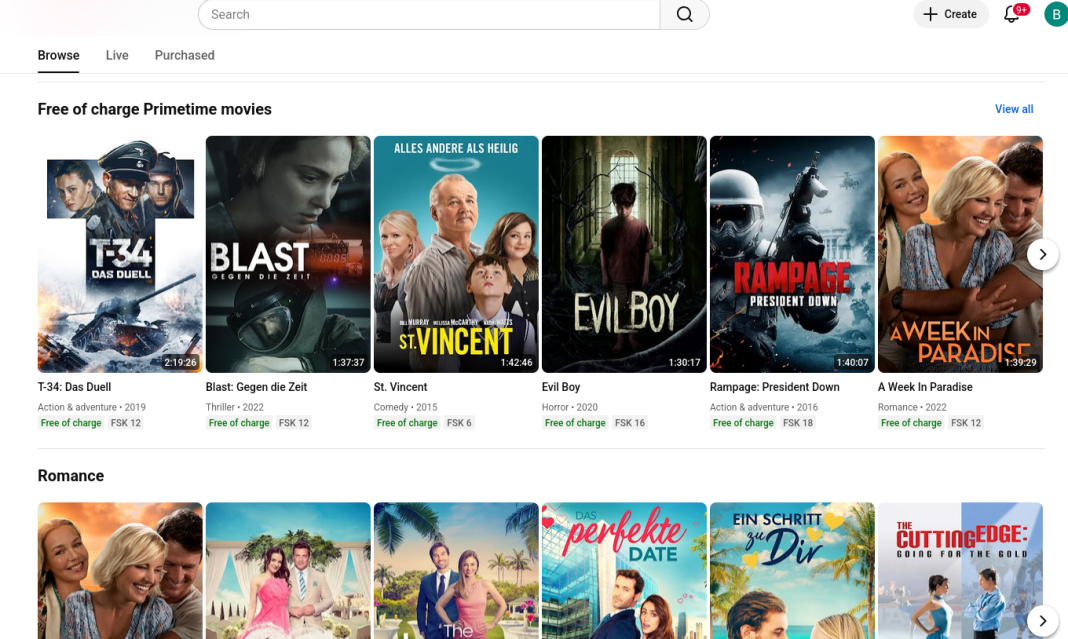Open Ein Schritt zu Dir poster in Romance
Viewport: 1068px width, 639px height.
click(x=792, y=571)
